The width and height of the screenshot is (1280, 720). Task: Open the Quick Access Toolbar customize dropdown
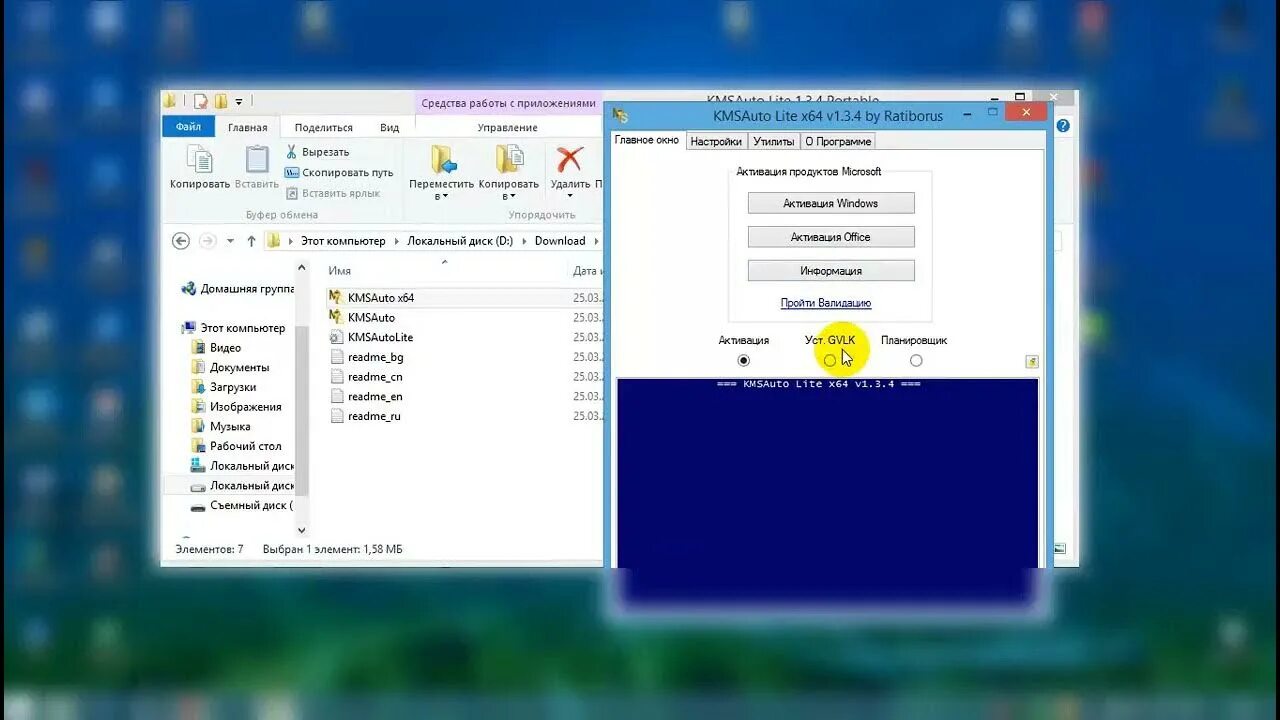coord(239,101)
